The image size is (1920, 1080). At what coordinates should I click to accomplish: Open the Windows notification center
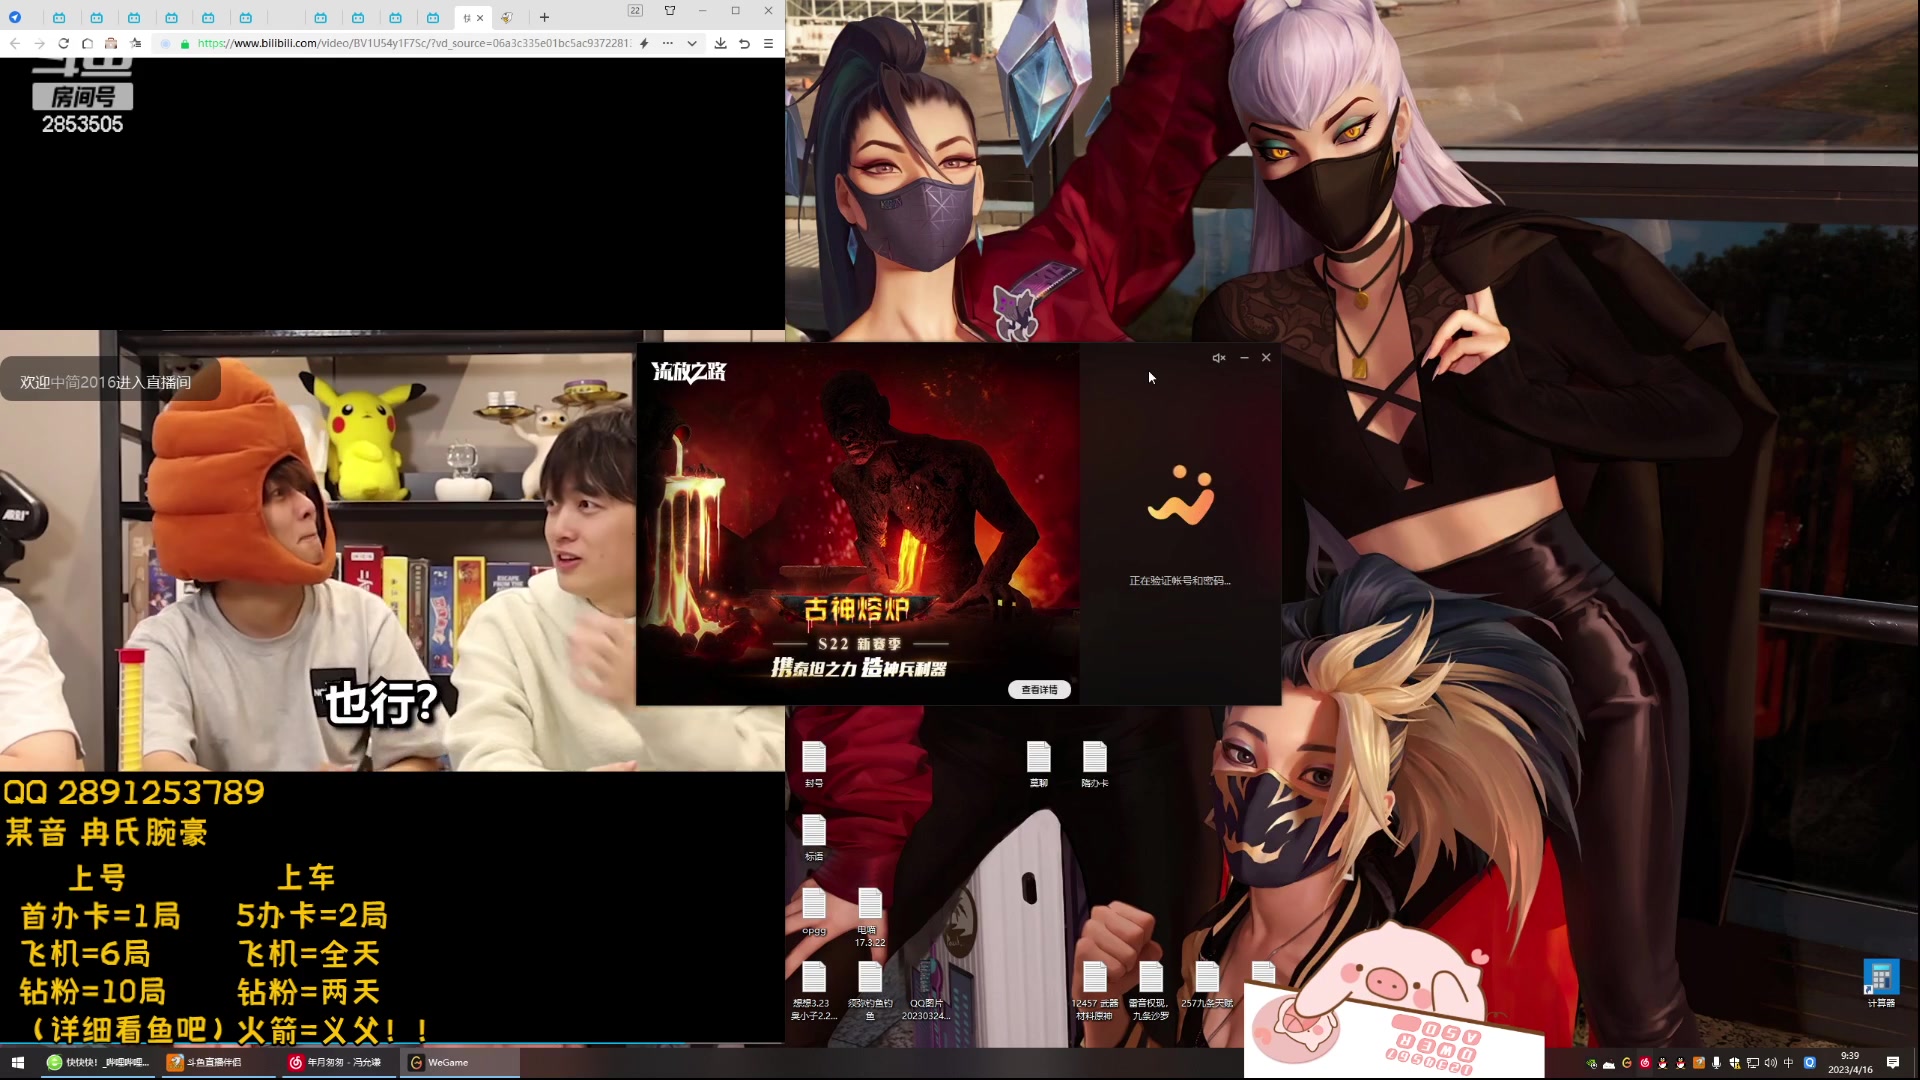coord(1893,1062)
